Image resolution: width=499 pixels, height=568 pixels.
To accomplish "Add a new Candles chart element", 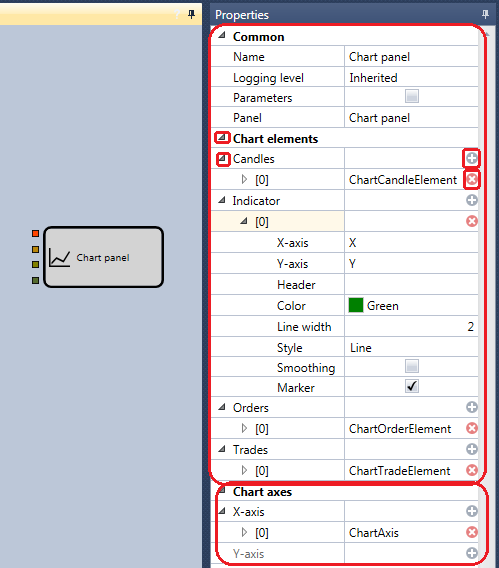I will (x=471, y=158).
